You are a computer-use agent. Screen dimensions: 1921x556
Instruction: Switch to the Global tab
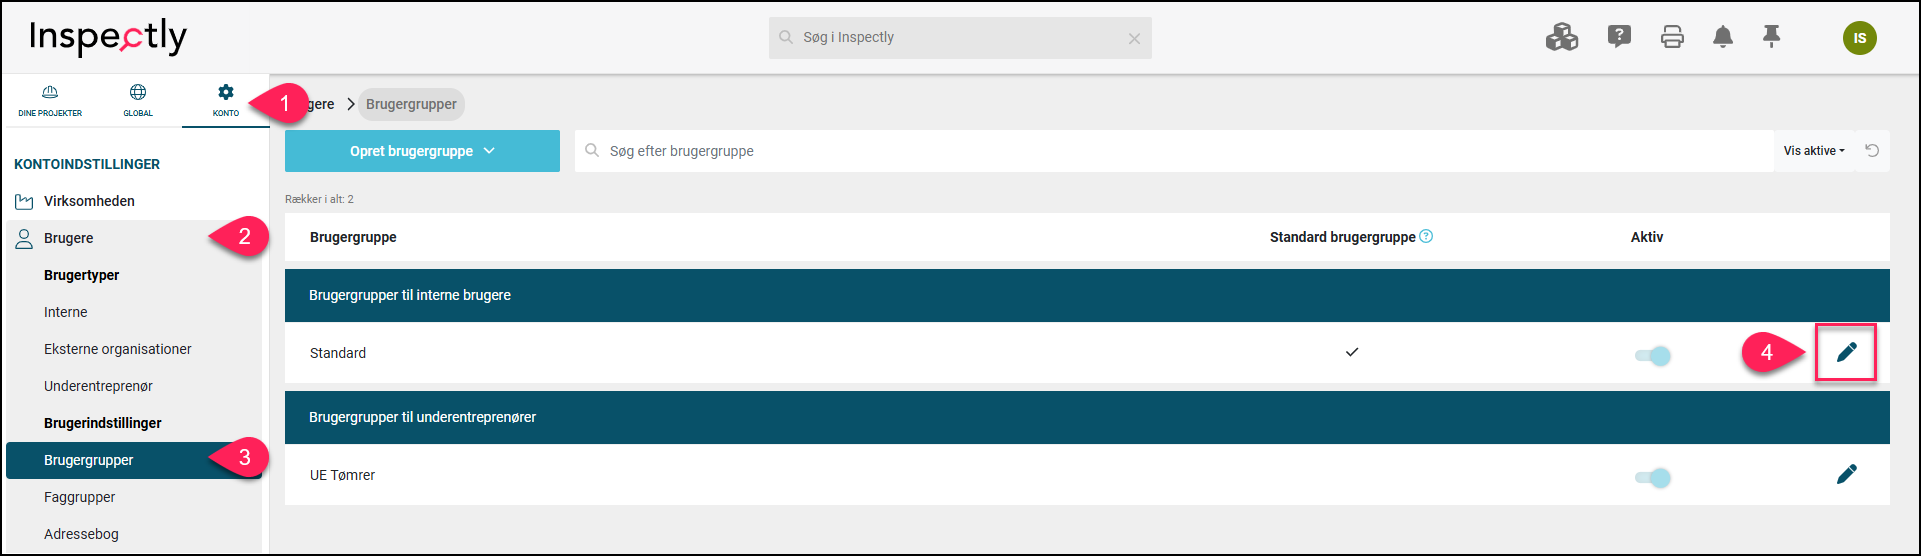[x=138, y=101]
